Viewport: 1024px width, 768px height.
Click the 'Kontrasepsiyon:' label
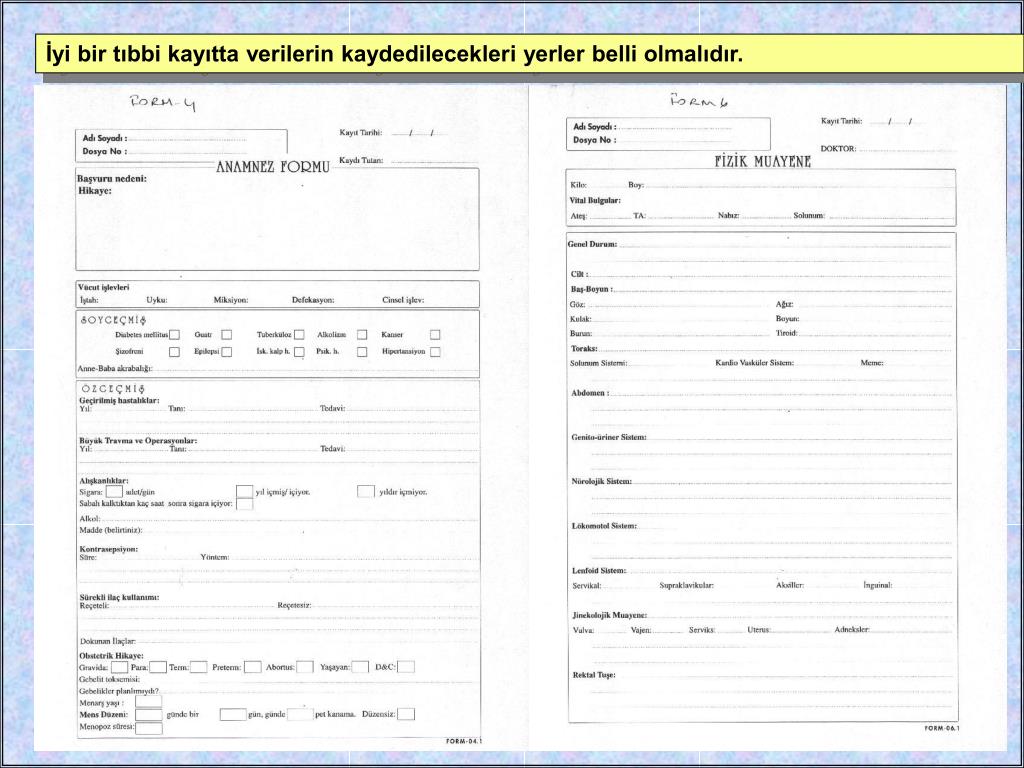[108, 549]
